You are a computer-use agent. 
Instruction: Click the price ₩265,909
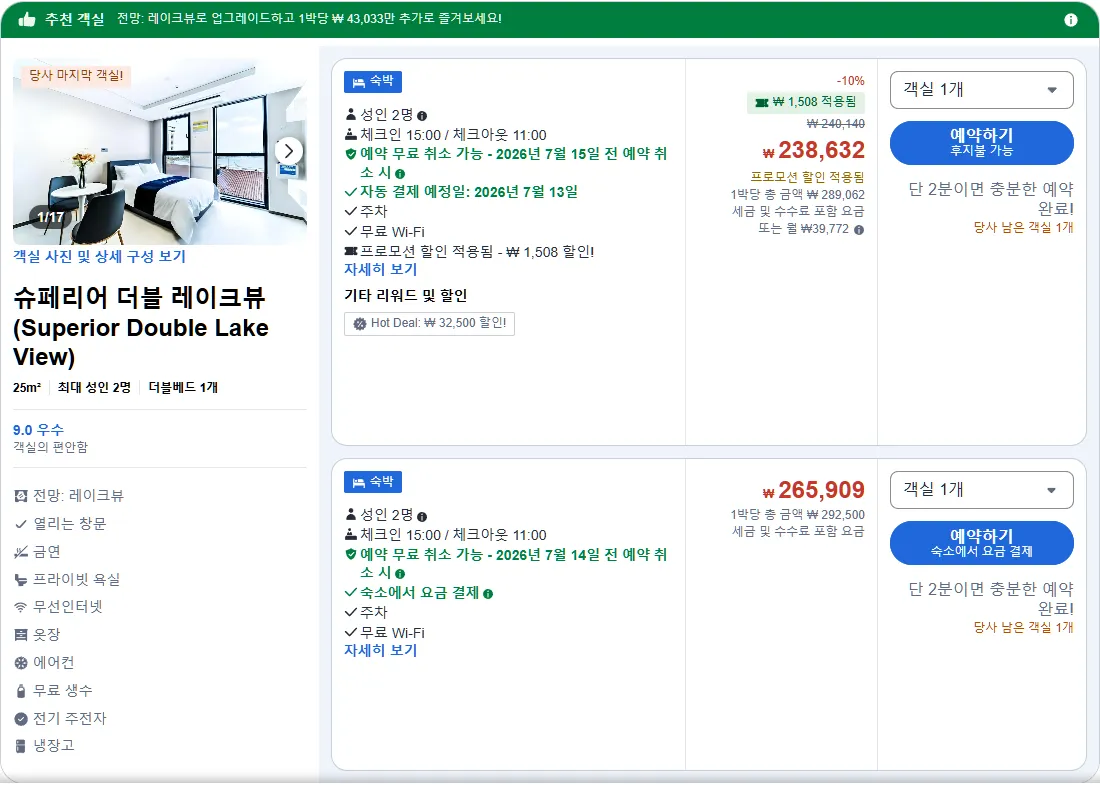pos(814,490)
